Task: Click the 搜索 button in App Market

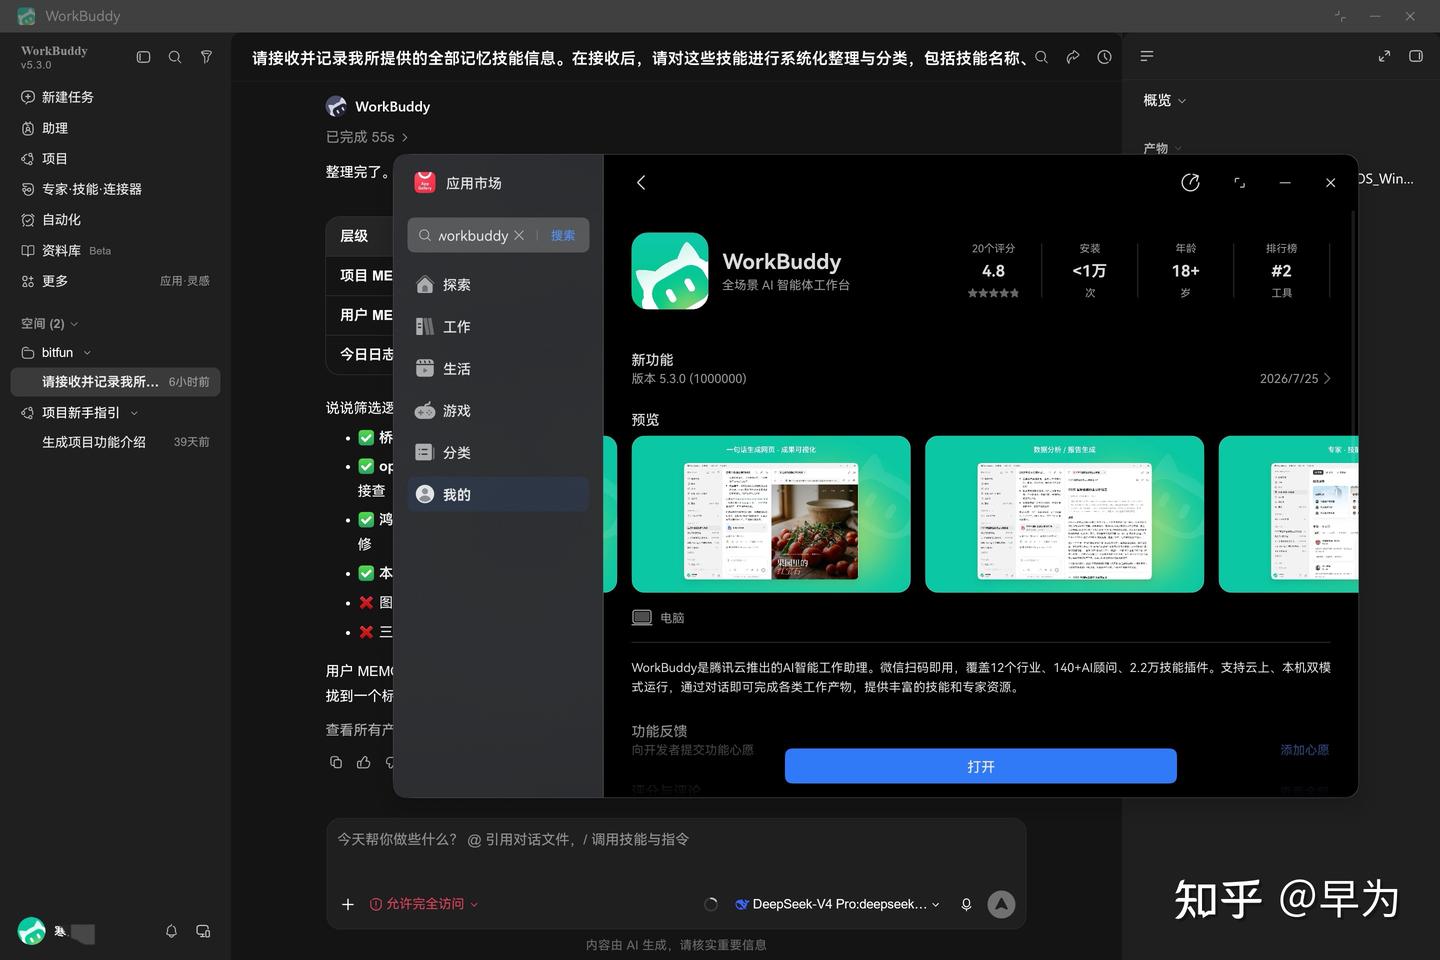Action: [563, 235]
